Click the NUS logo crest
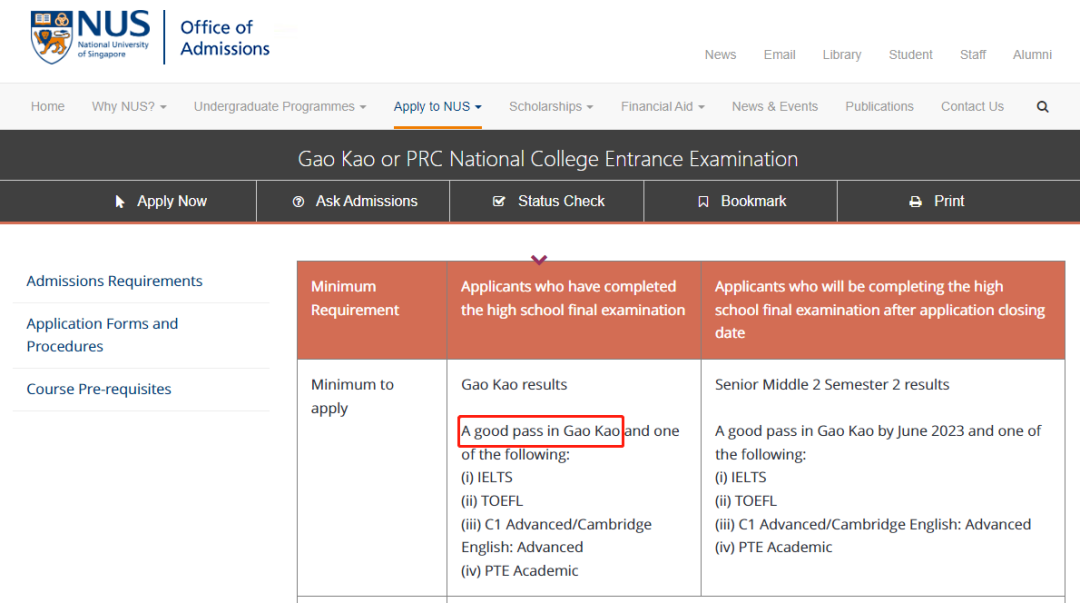 [x=51, y=37]
